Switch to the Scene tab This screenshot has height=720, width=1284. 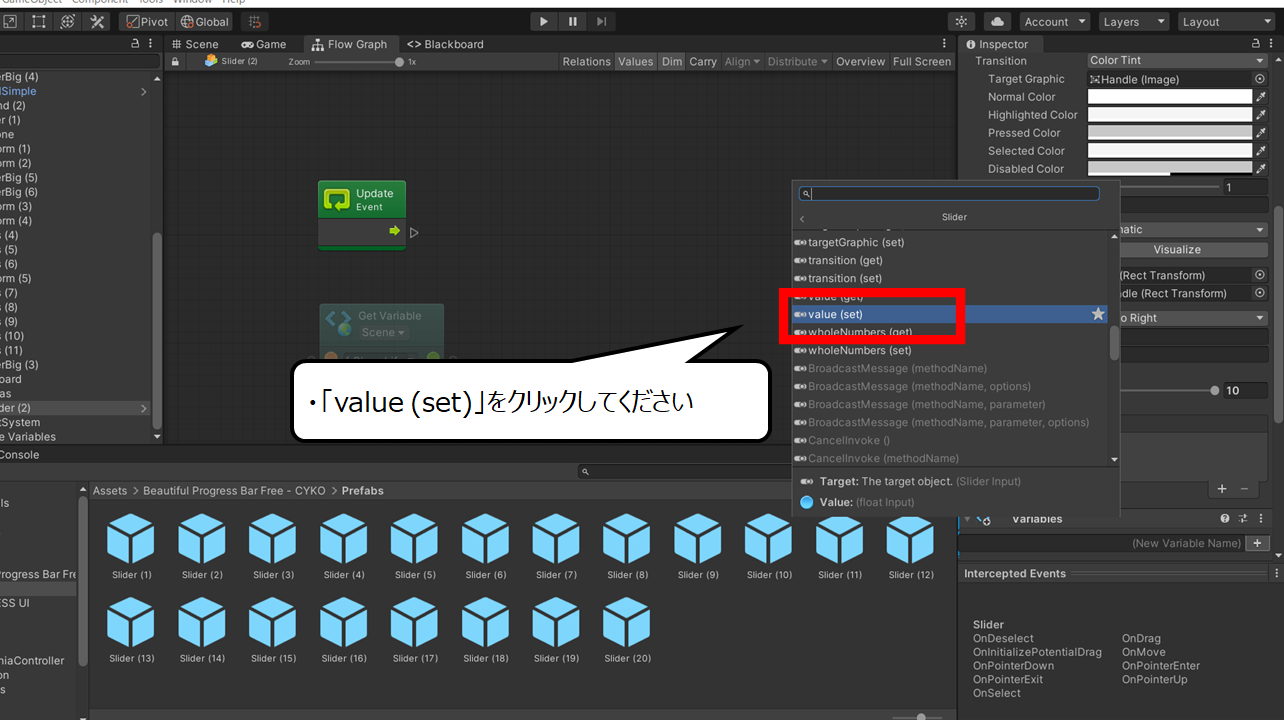(x=195, y=44)
